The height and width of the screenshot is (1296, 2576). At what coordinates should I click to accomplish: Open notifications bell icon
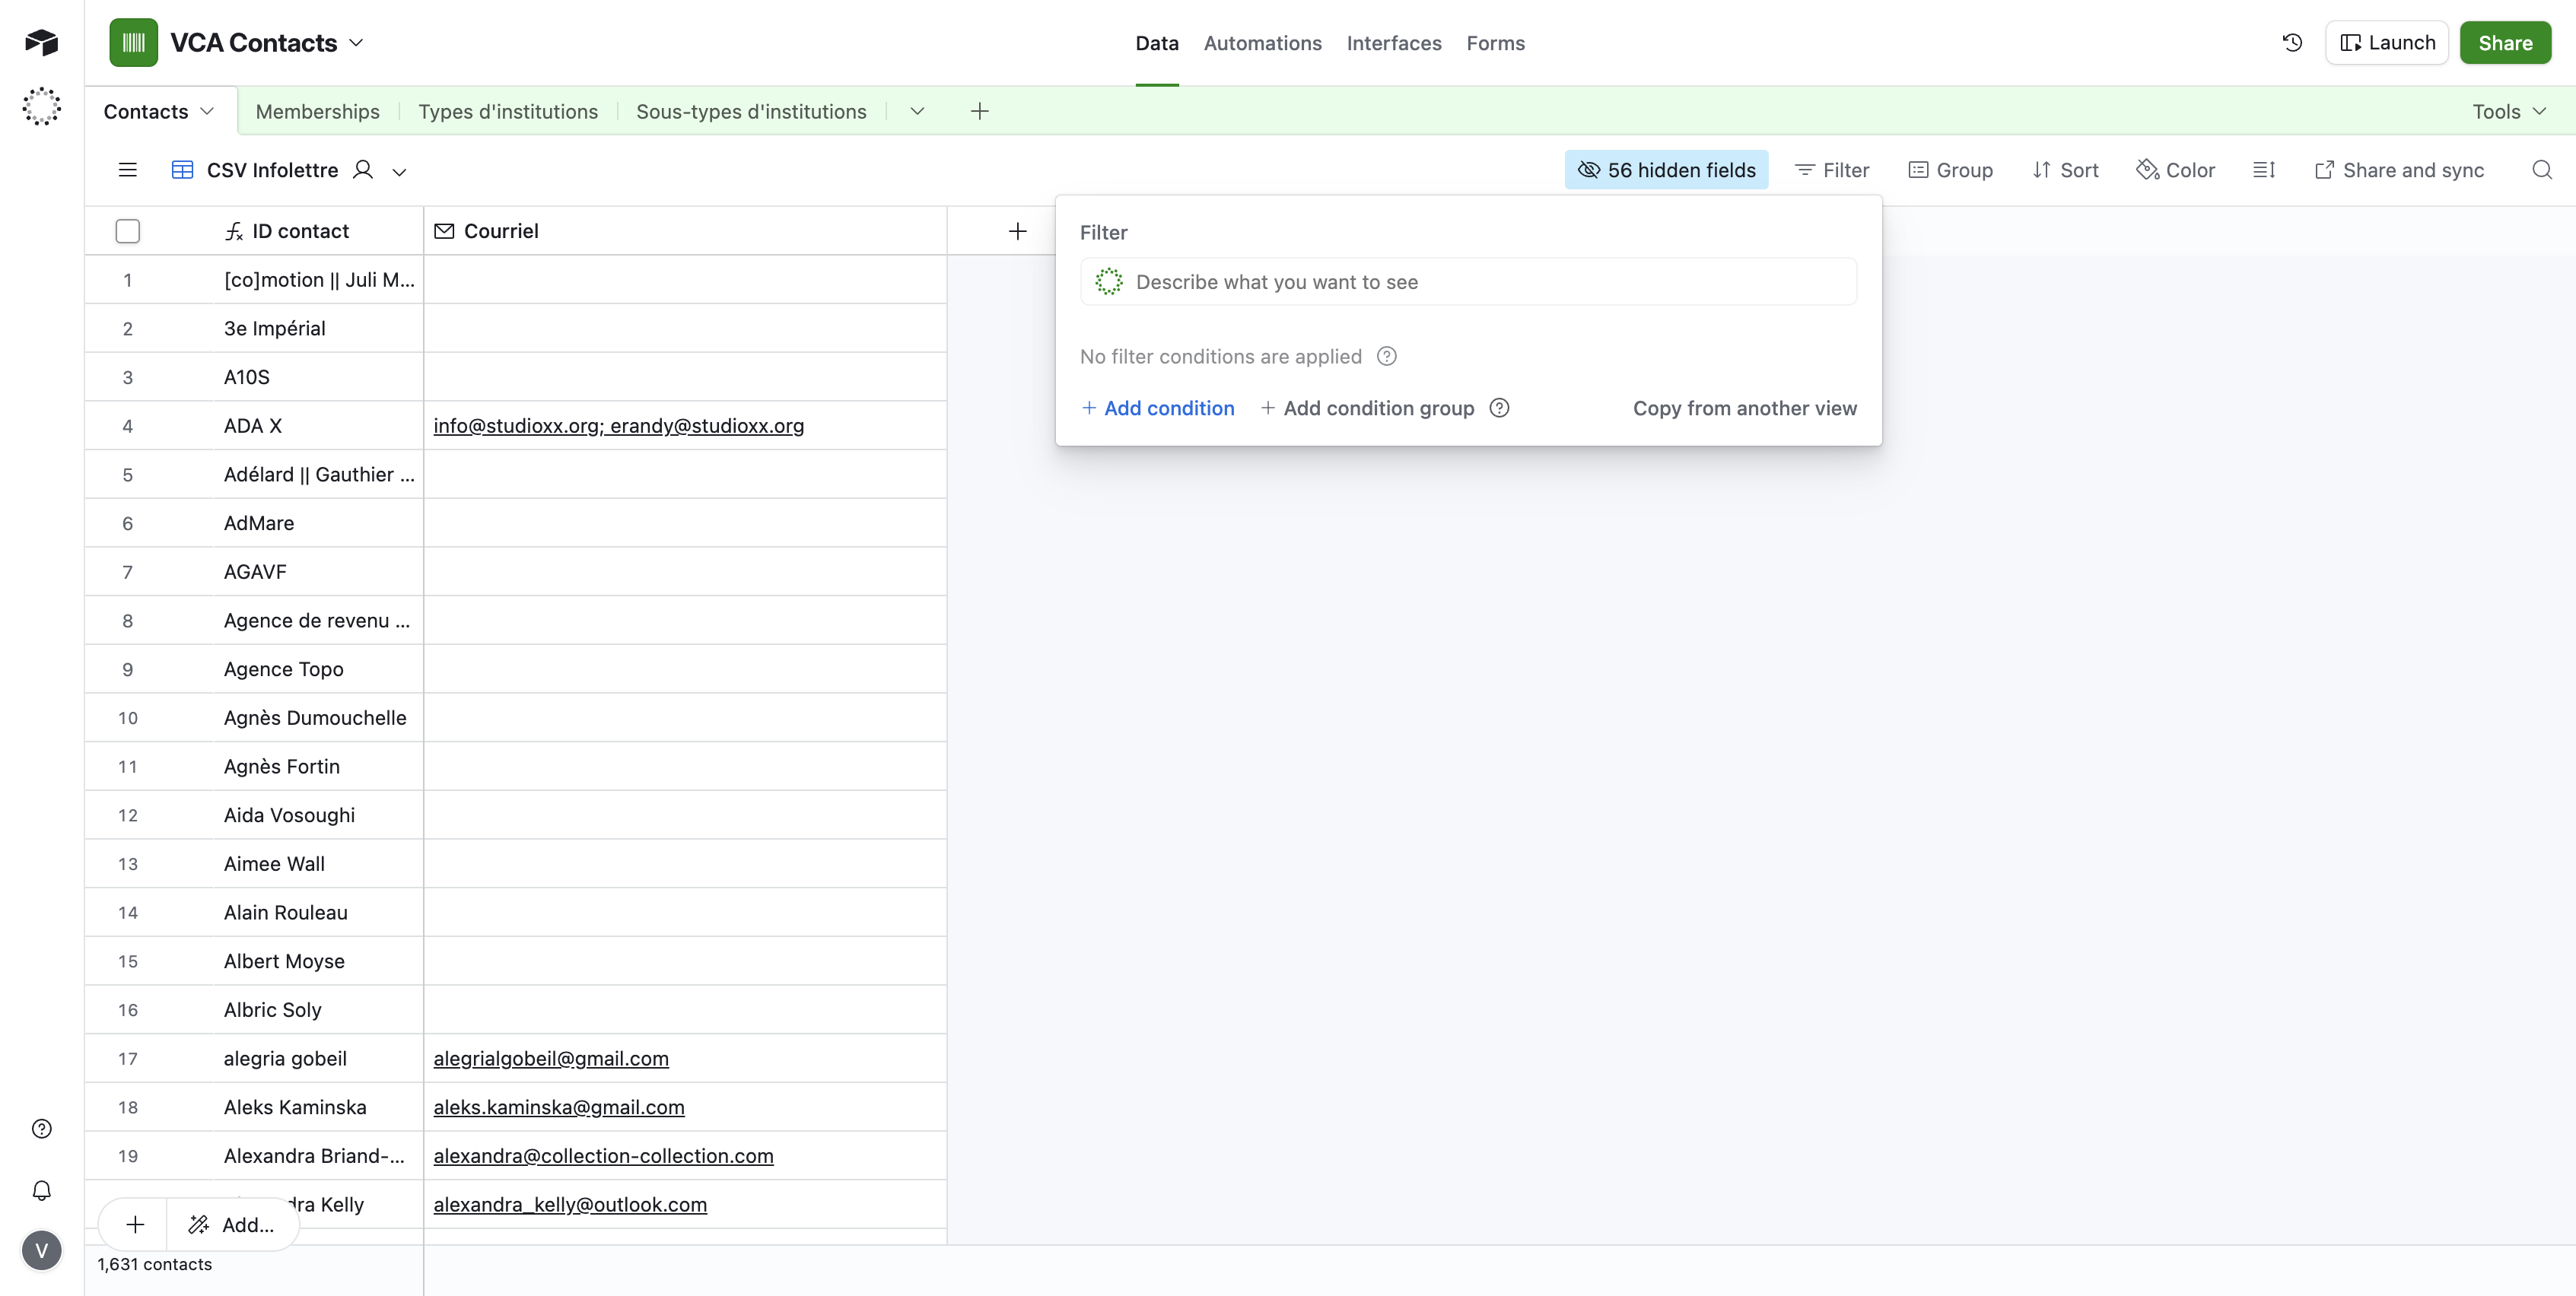[x=41, y=1190]
